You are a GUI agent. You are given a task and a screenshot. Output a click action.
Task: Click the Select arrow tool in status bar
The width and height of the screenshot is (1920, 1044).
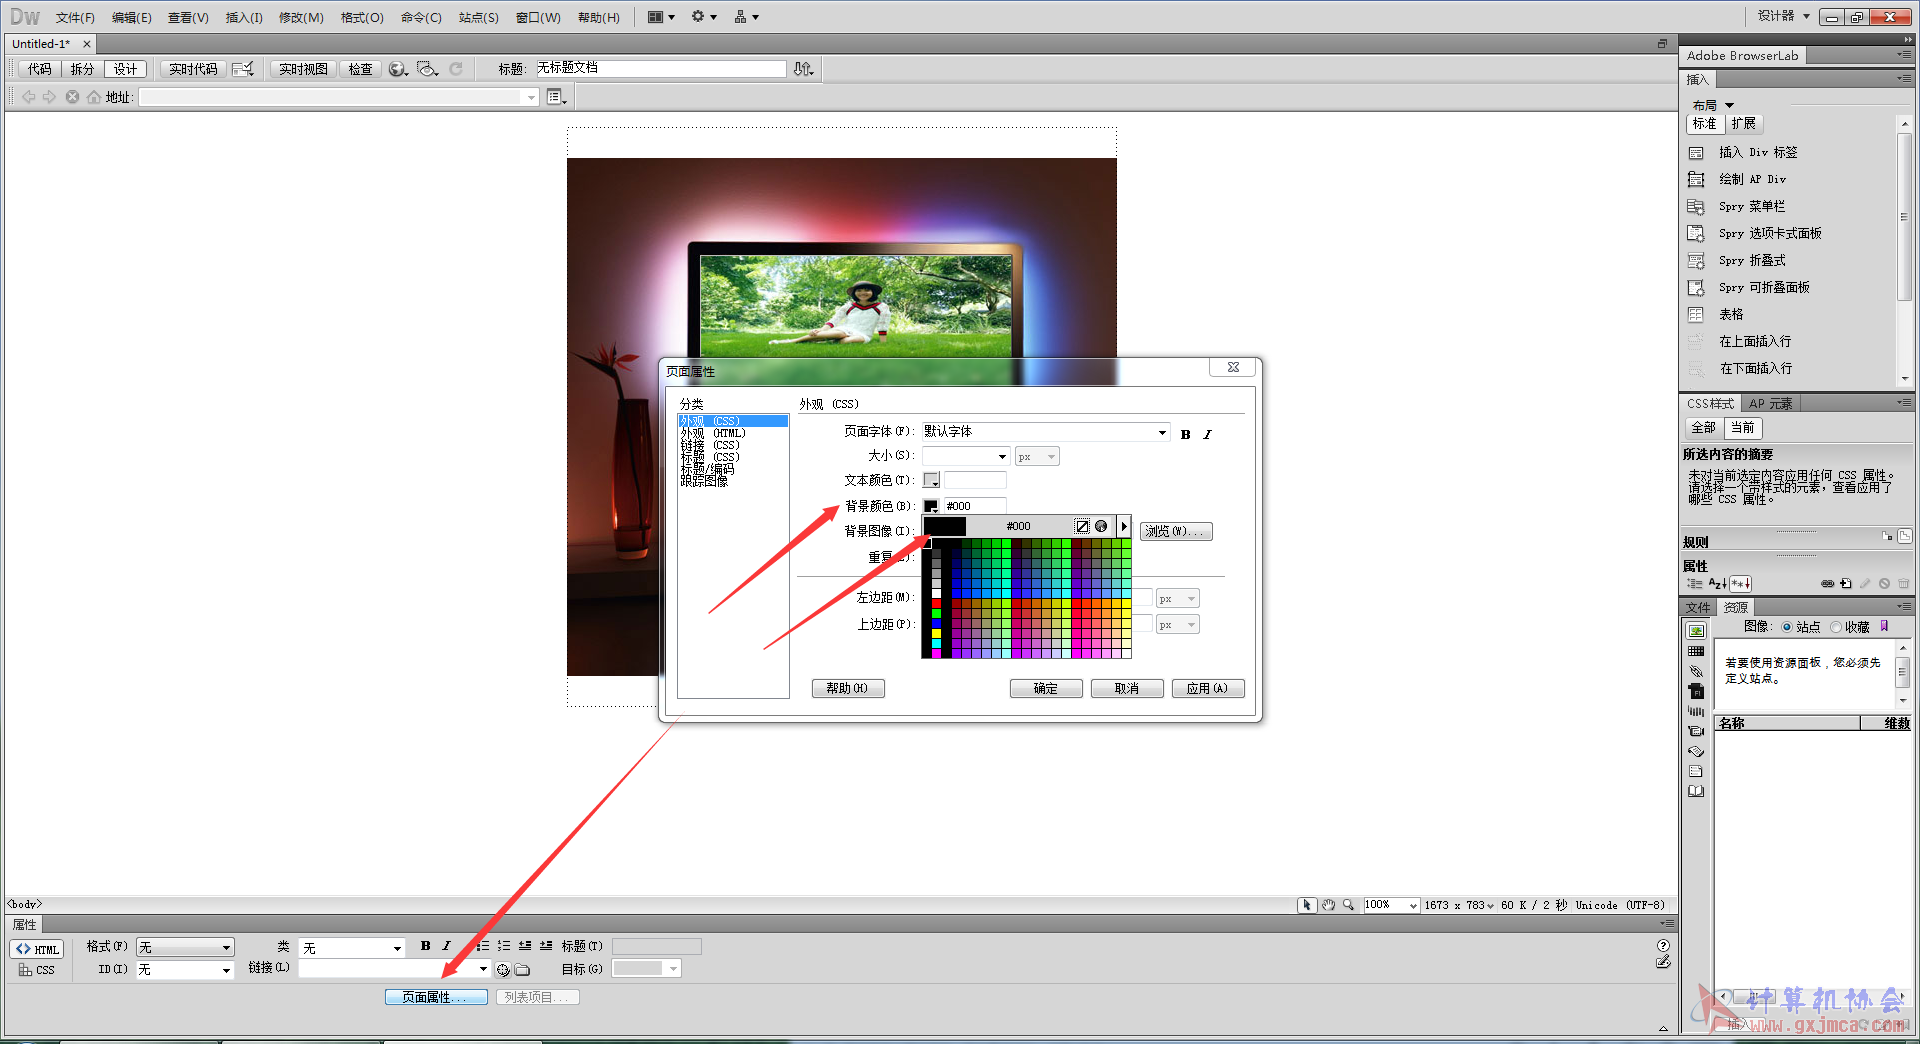(x=1307, y=905)
